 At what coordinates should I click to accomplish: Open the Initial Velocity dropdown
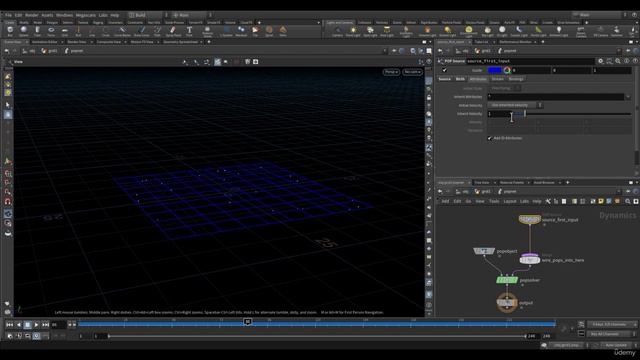(516, 105)
